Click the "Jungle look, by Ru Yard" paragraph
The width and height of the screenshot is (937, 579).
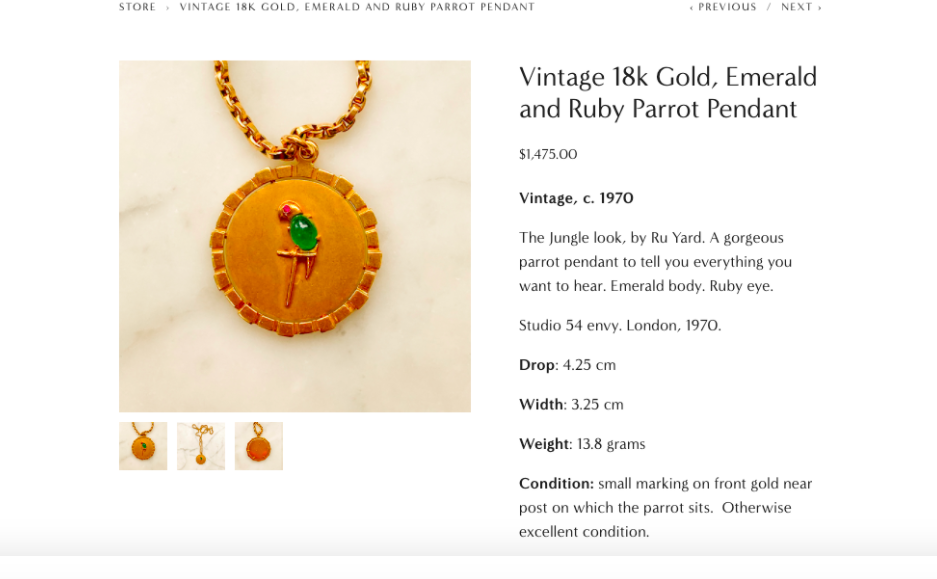[x=656, y=262]
